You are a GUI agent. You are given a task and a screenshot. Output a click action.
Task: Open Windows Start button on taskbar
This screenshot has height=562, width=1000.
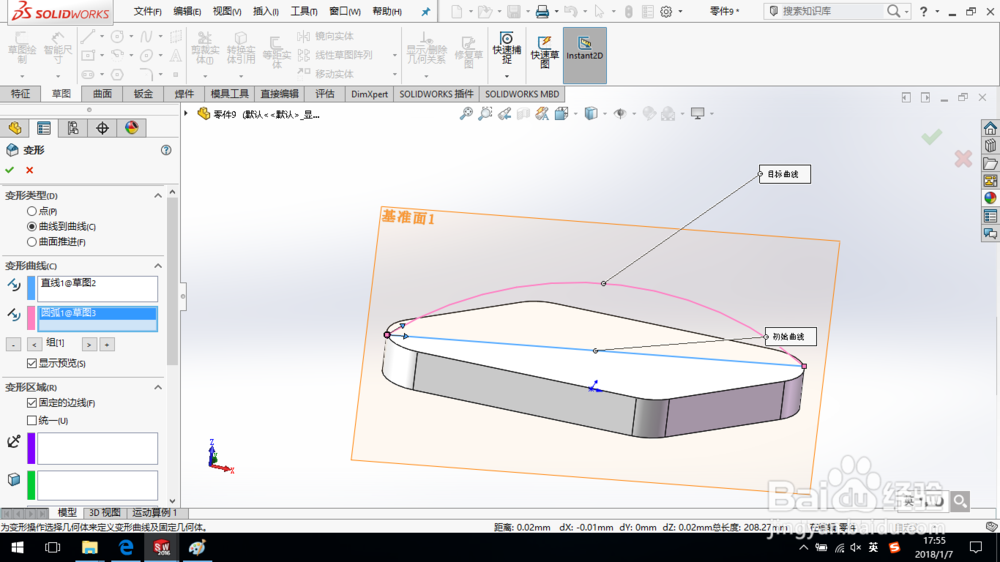tap(17, 547)
